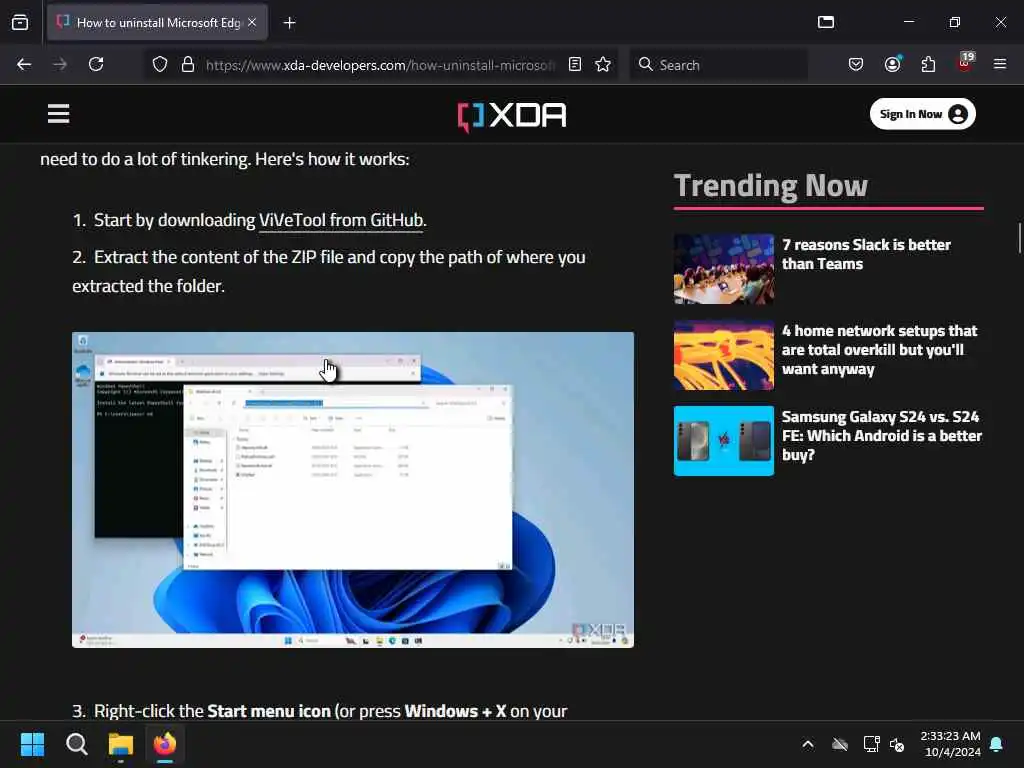Reload the current page
Viewport: 1024px width, 768px height.
(x=96, y=64)
